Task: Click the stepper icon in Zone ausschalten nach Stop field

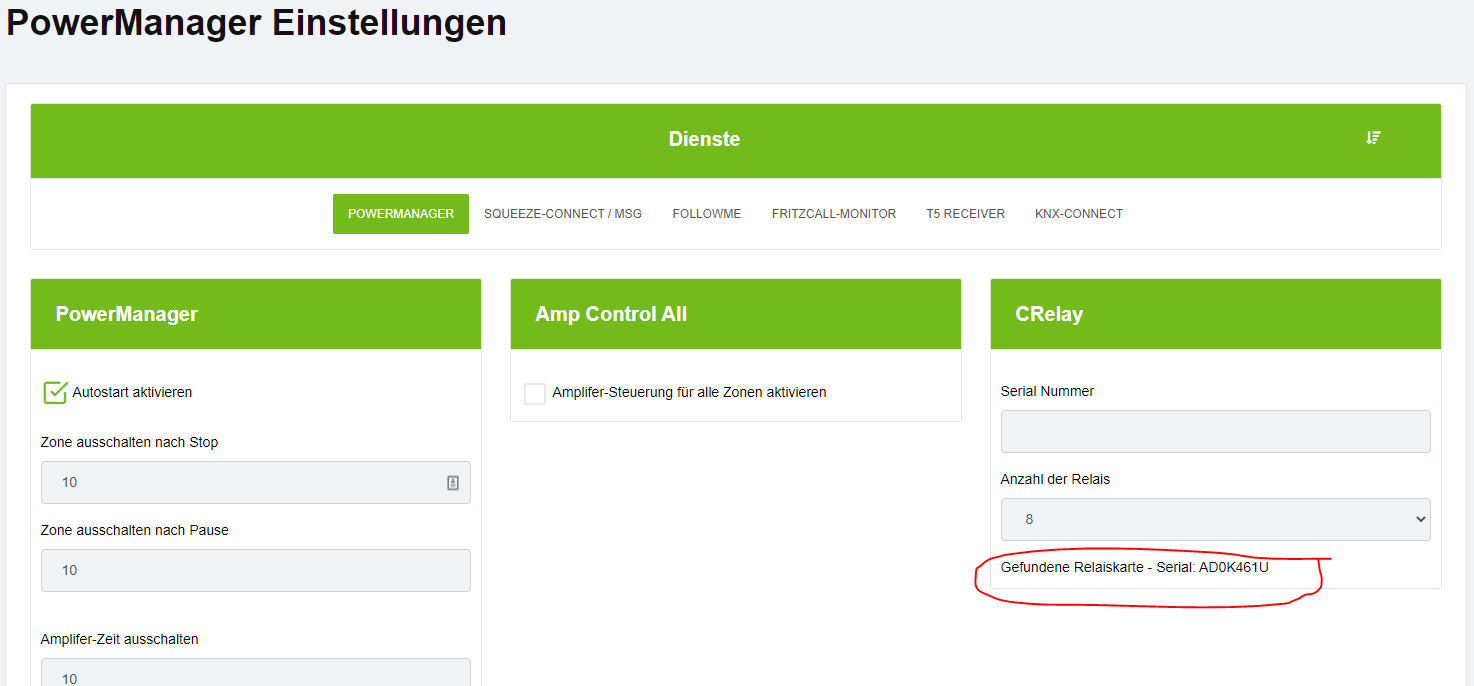Action: 453,483
